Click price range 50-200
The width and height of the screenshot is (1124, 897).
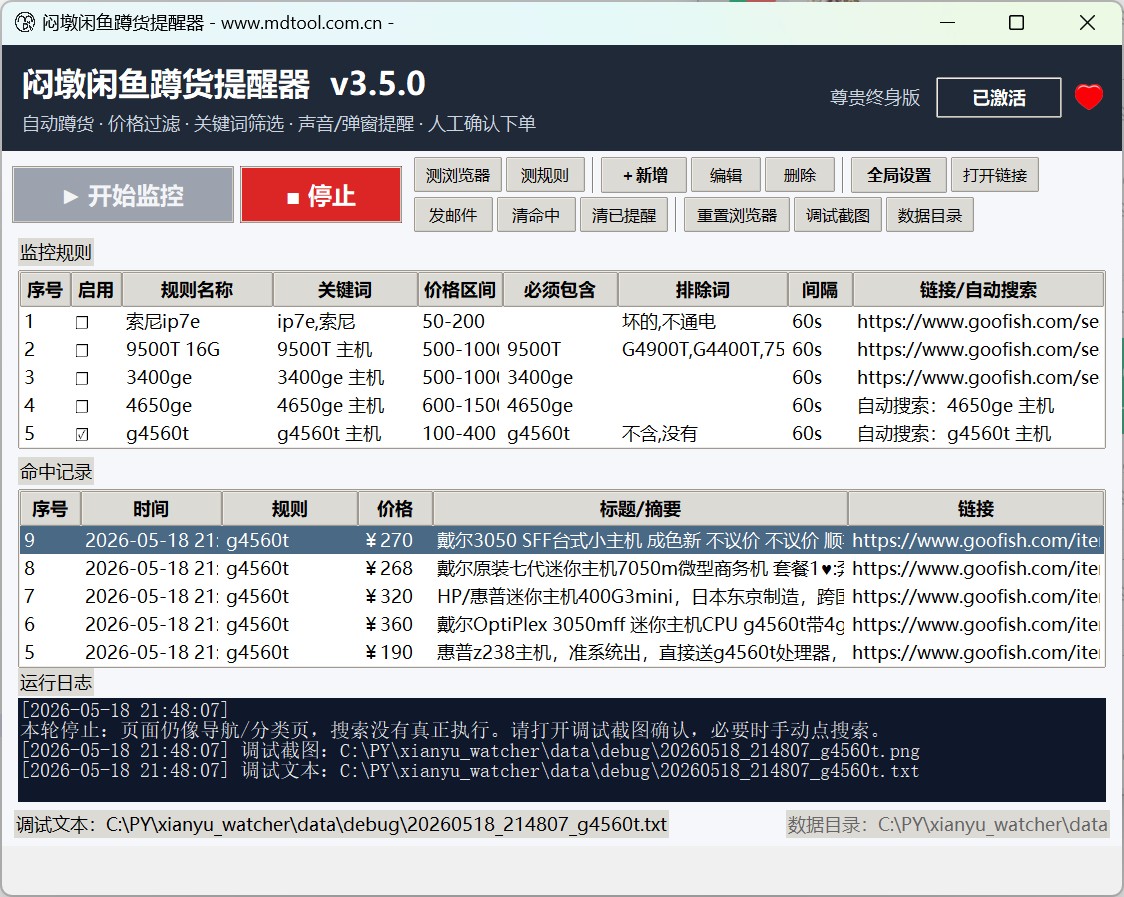(453, 321)
